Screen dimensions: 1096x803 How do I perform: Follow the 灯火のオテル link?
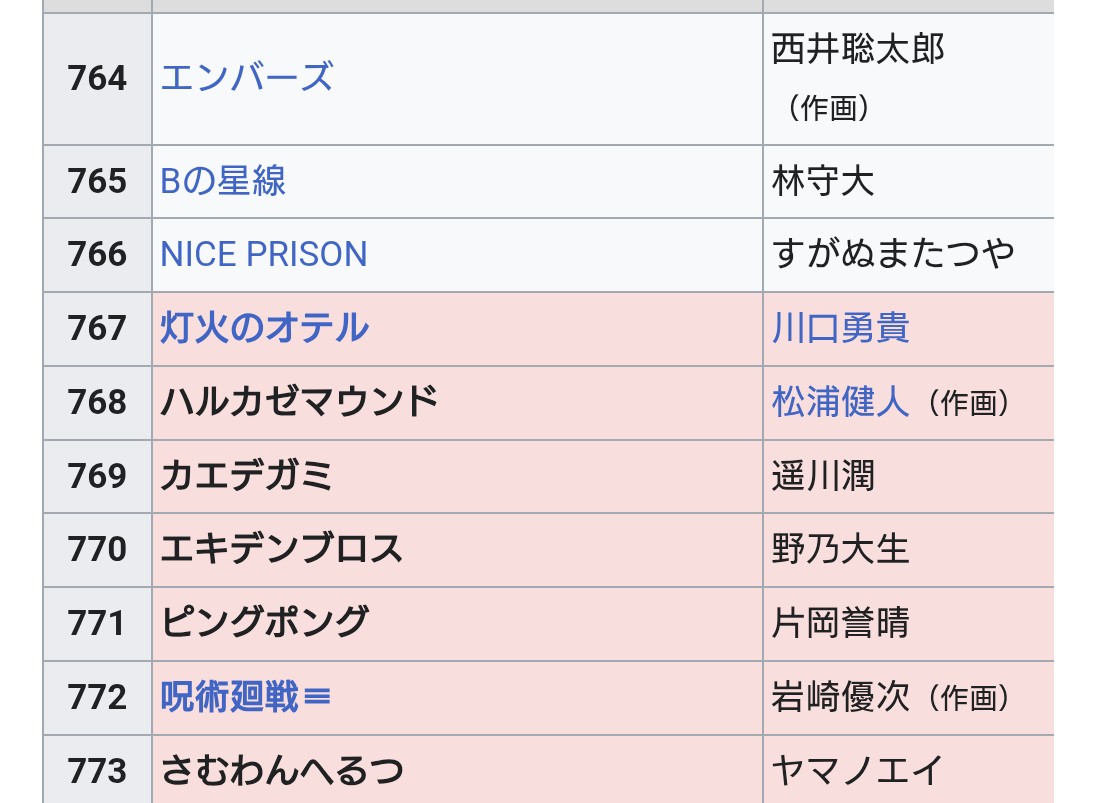[x=264, y=328]
